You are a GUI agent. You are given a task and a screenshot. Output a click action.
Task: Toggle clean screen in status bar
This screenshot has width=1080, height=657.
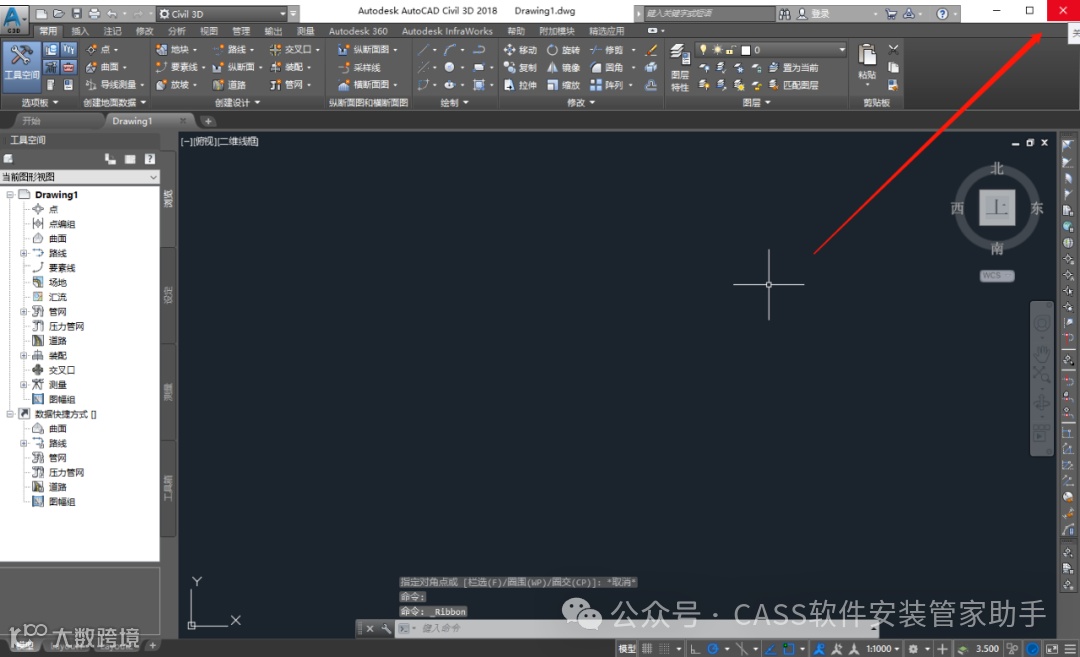[1052, 649]
